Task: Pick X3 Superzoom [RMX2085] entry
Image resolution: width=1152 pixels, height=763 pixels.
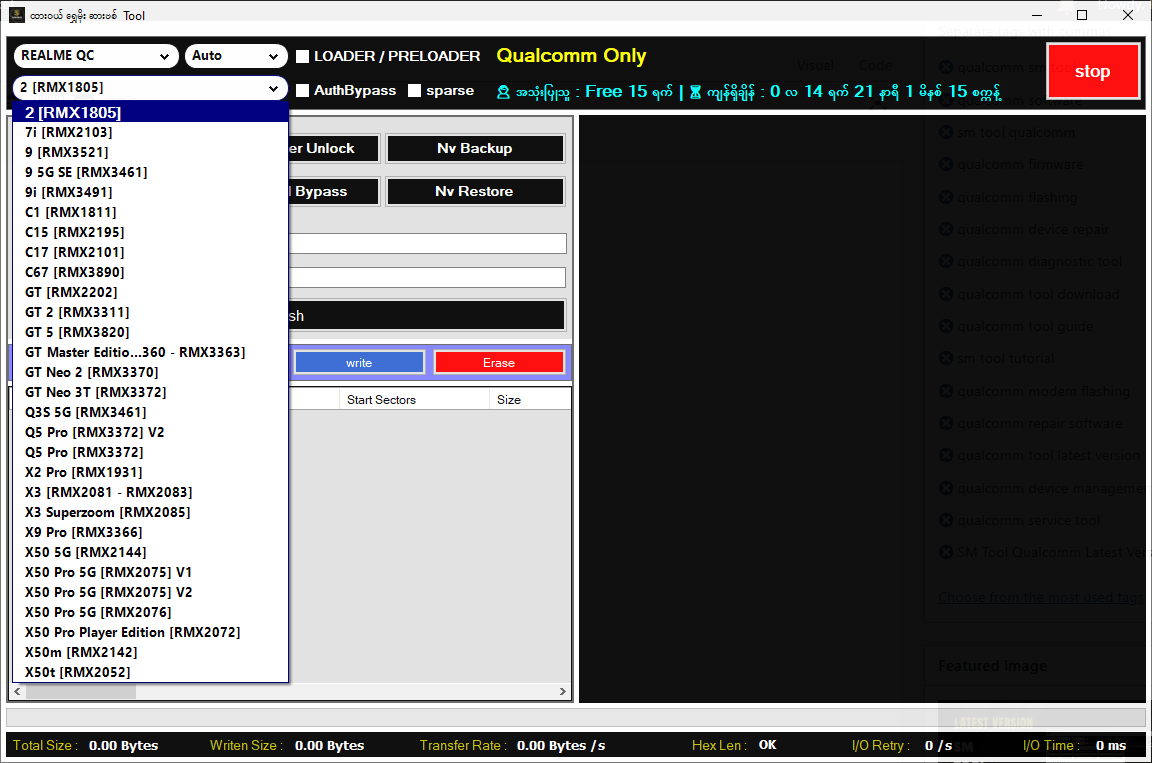Action: [x=107, y=512]
